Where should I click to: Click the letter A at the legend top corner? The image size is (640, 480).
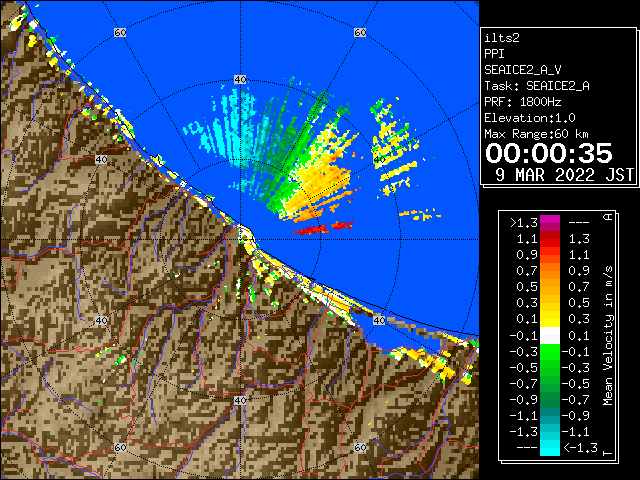point(608,217)
